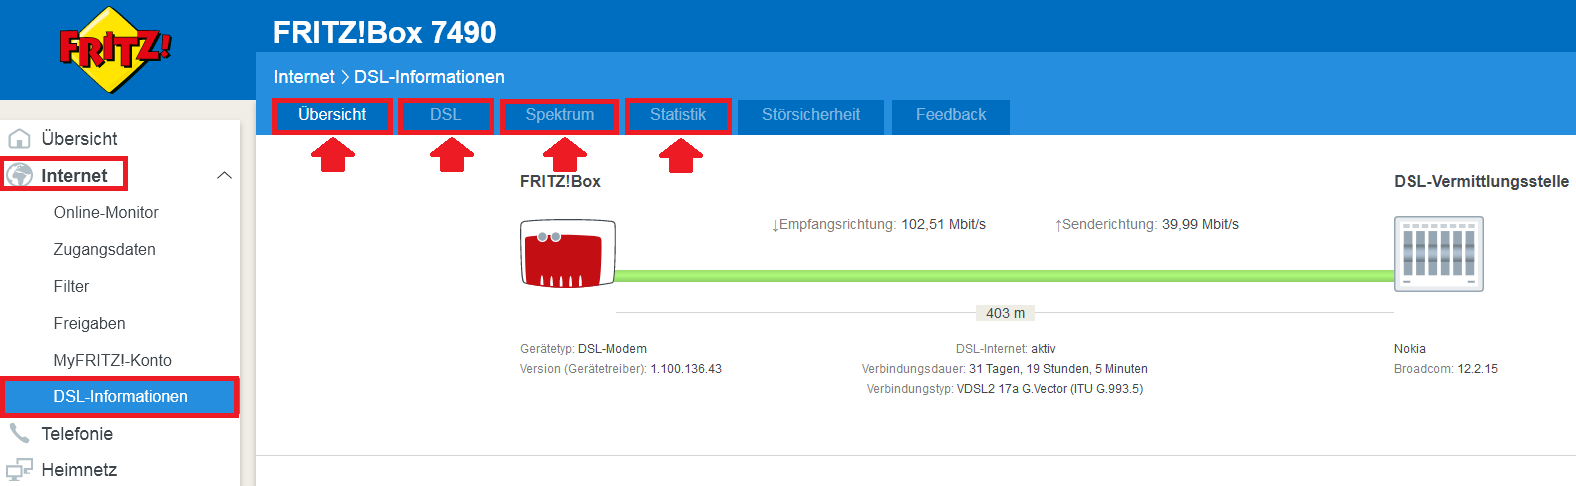Click the Heimnetz network icon

(x=19, y=469)
